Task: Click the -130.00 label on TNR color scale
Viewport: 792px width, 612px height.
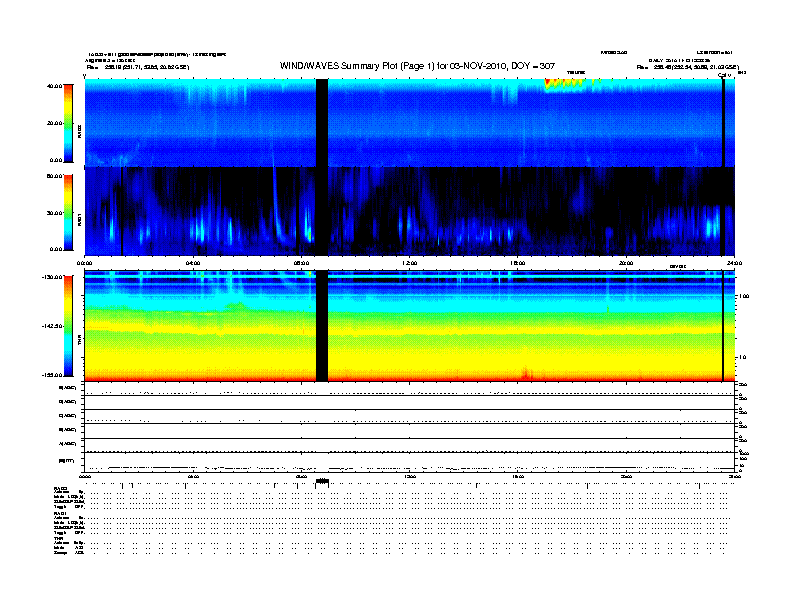Action: (52, 277)
